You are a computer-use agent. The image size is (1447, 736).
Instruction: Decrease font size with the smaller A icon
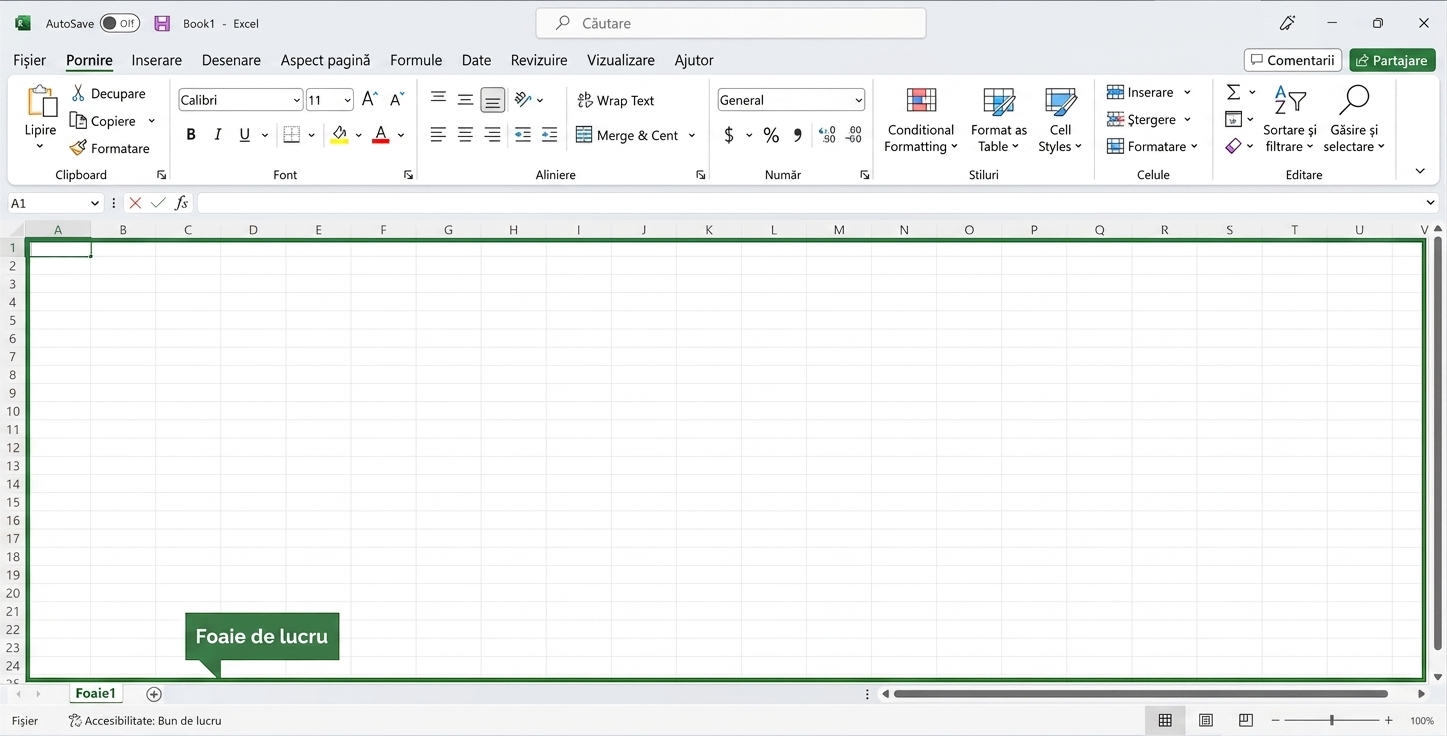pyautogui.click(x=397, y=99)
